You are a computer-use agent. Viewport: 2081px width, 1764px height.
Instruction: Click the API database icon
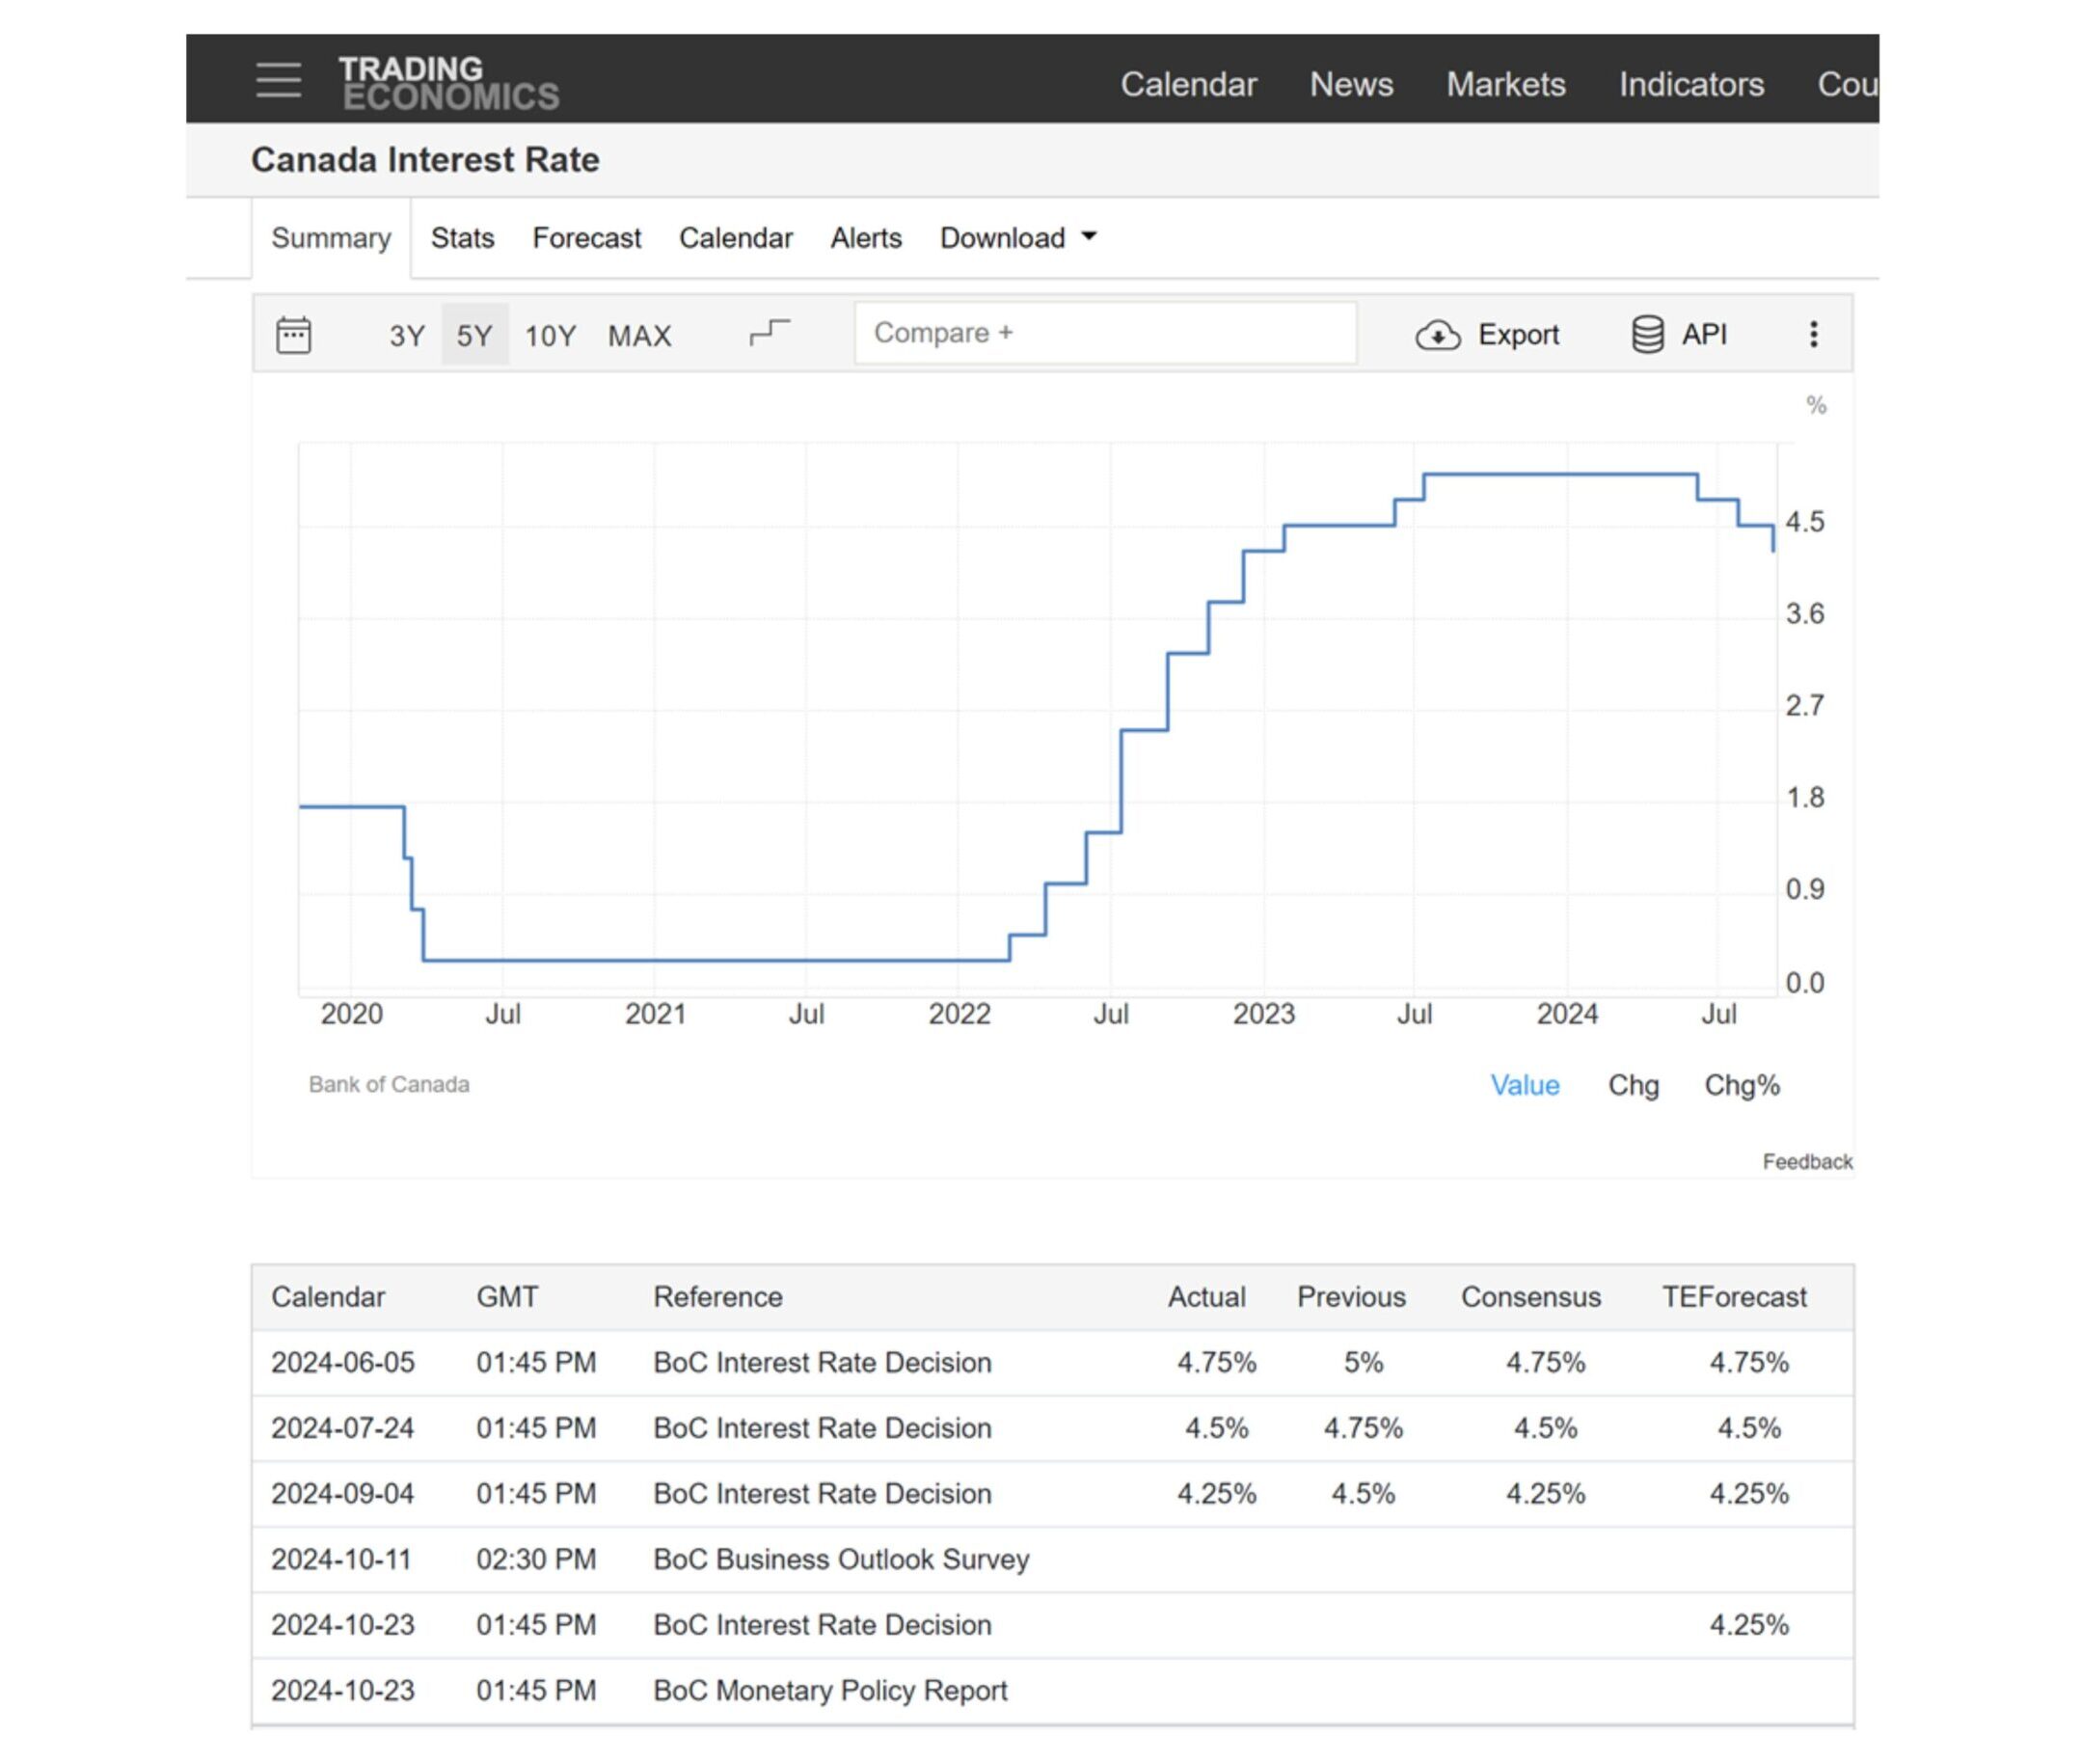coord(1647,335)
